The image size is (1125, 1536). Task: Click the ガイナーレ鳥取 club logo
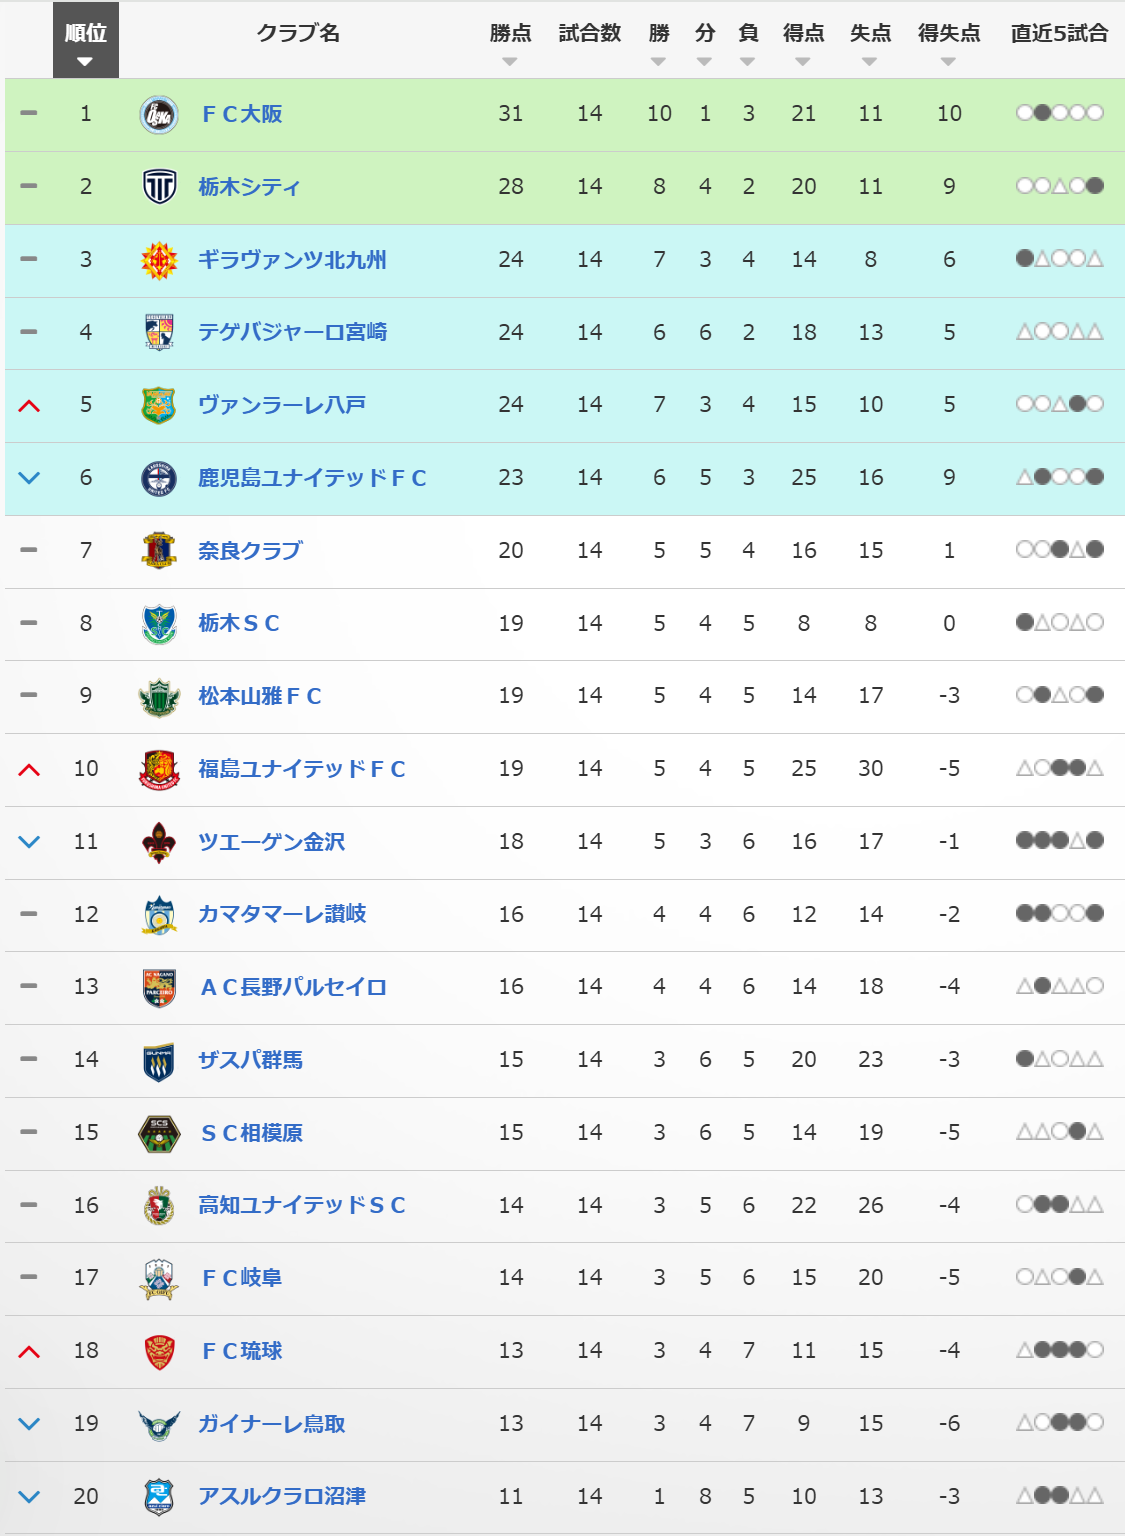coord(159,1424)
